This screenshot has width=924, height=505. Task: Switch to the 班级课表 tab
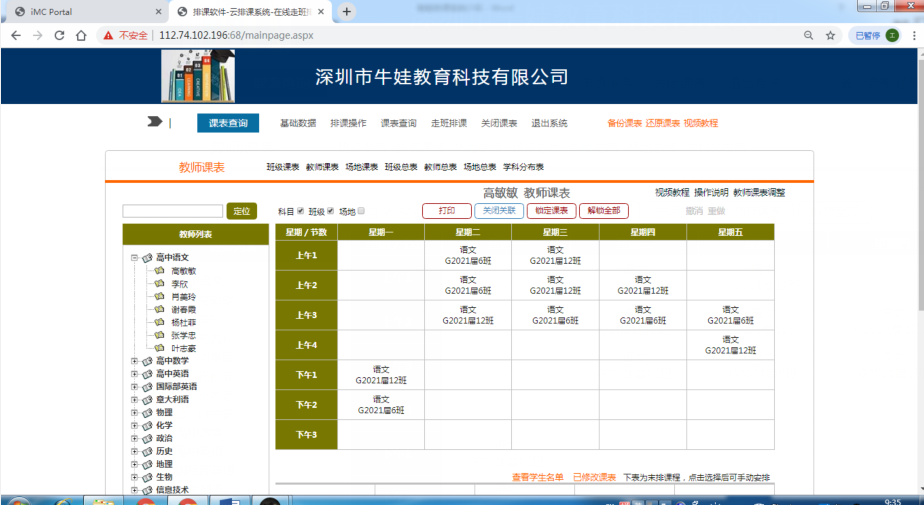(283, 167)
